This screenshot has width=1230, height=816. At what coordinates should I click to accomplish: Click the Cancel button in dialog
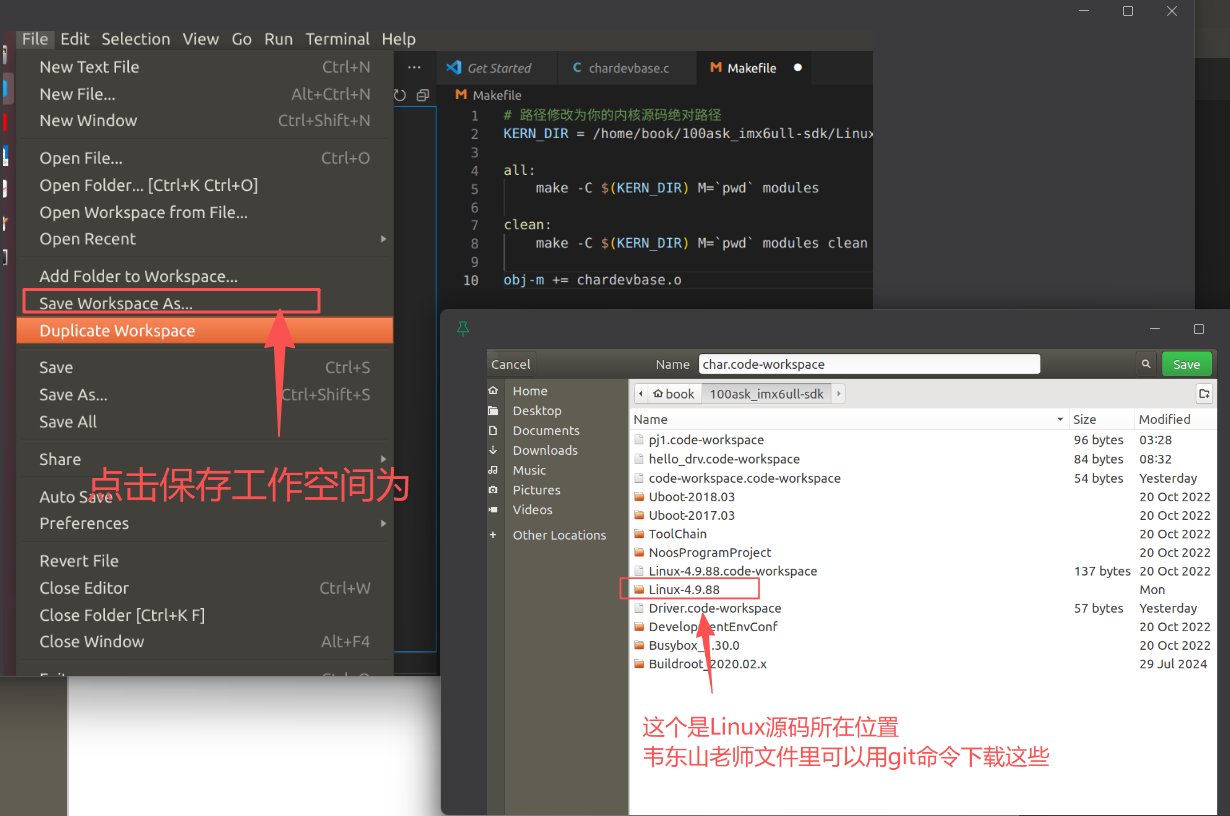coord(511,364)
